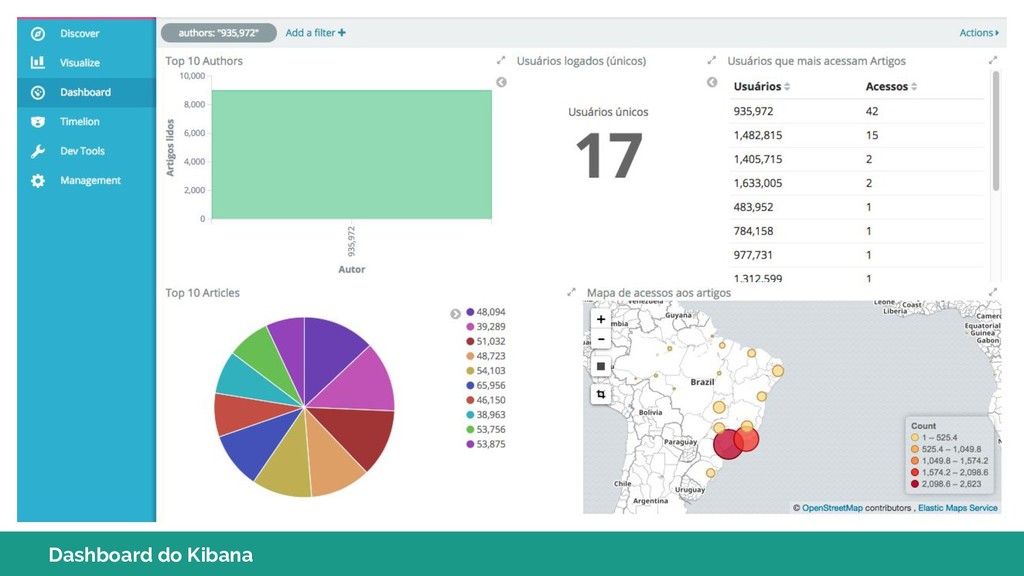
Task: Click user 1,405,715 table cell
Action: pos(758,159)
